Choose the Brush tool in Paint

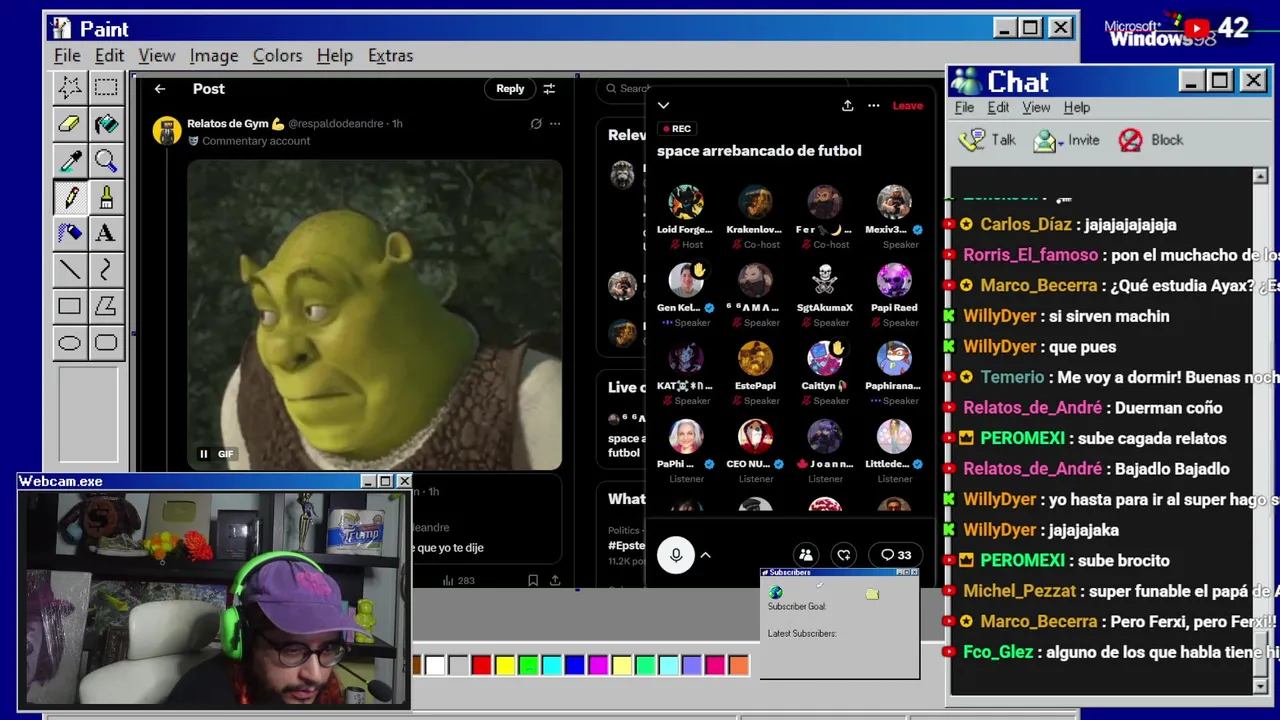click(105, 197)
